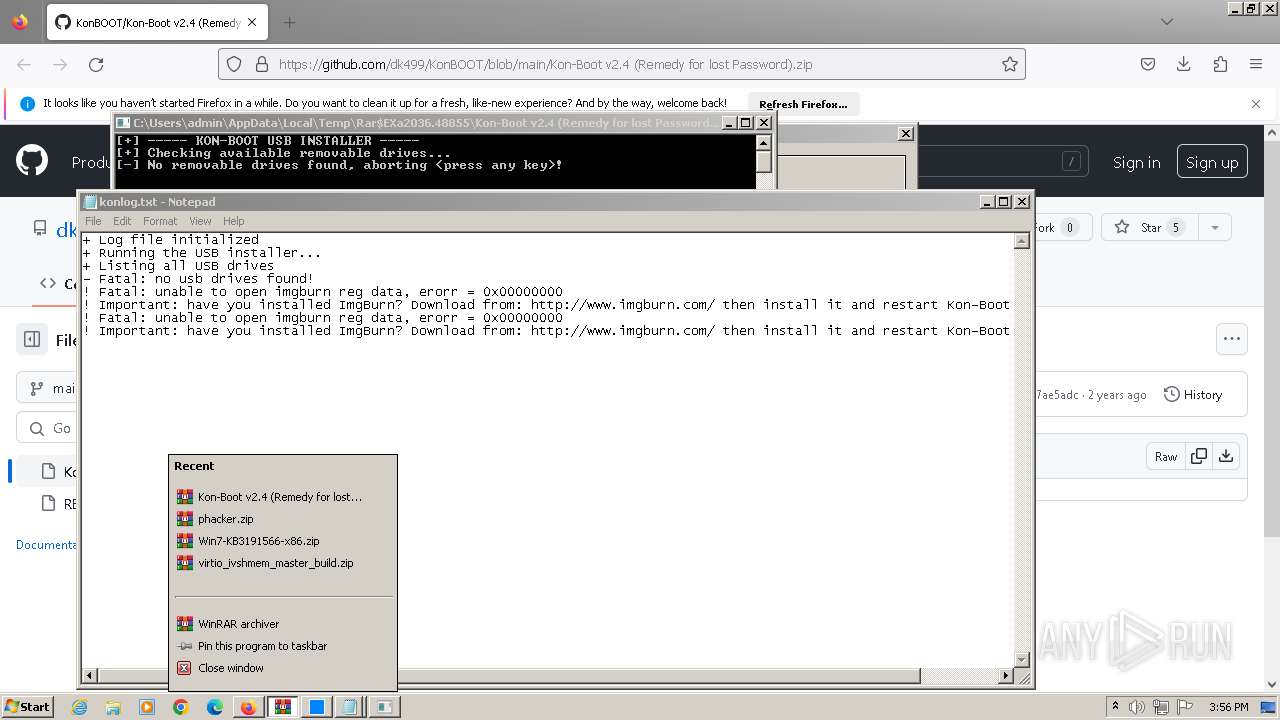The width and height of the screenshot is (1280, 720).
Task: Show hidden system tray icons
Action: 1115,707
